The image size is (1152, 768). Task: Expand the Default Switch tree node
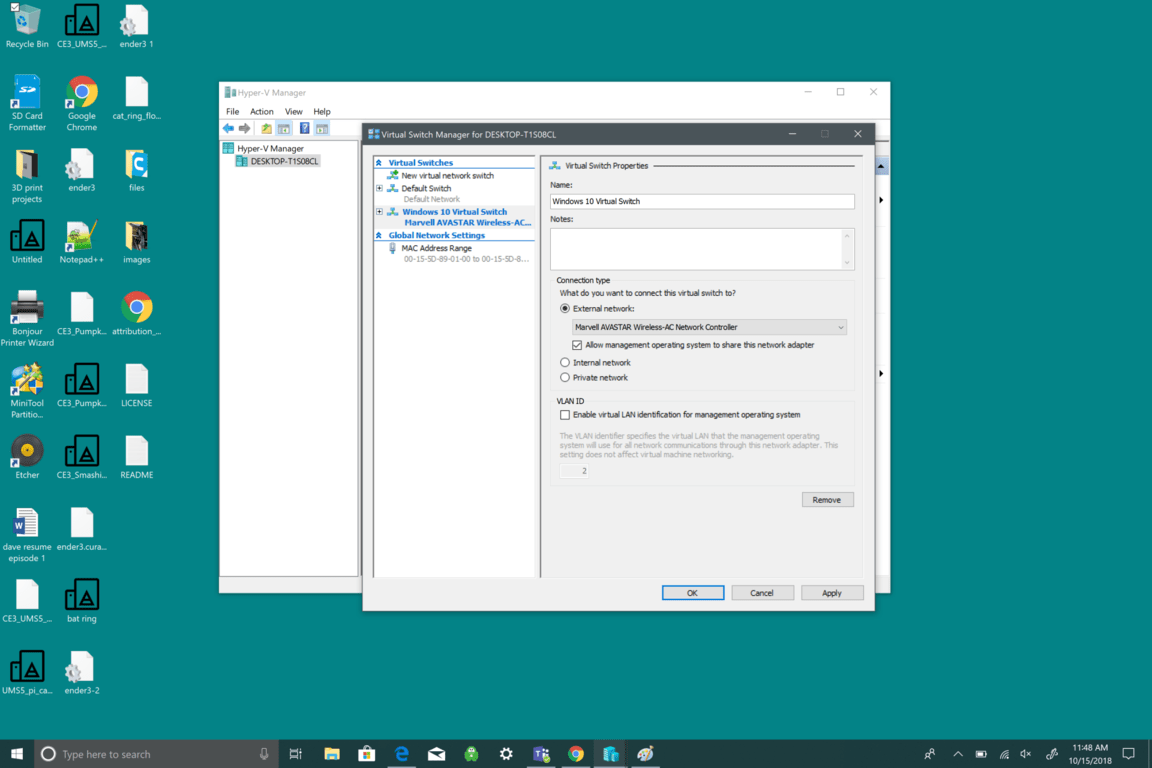[380, 188]
